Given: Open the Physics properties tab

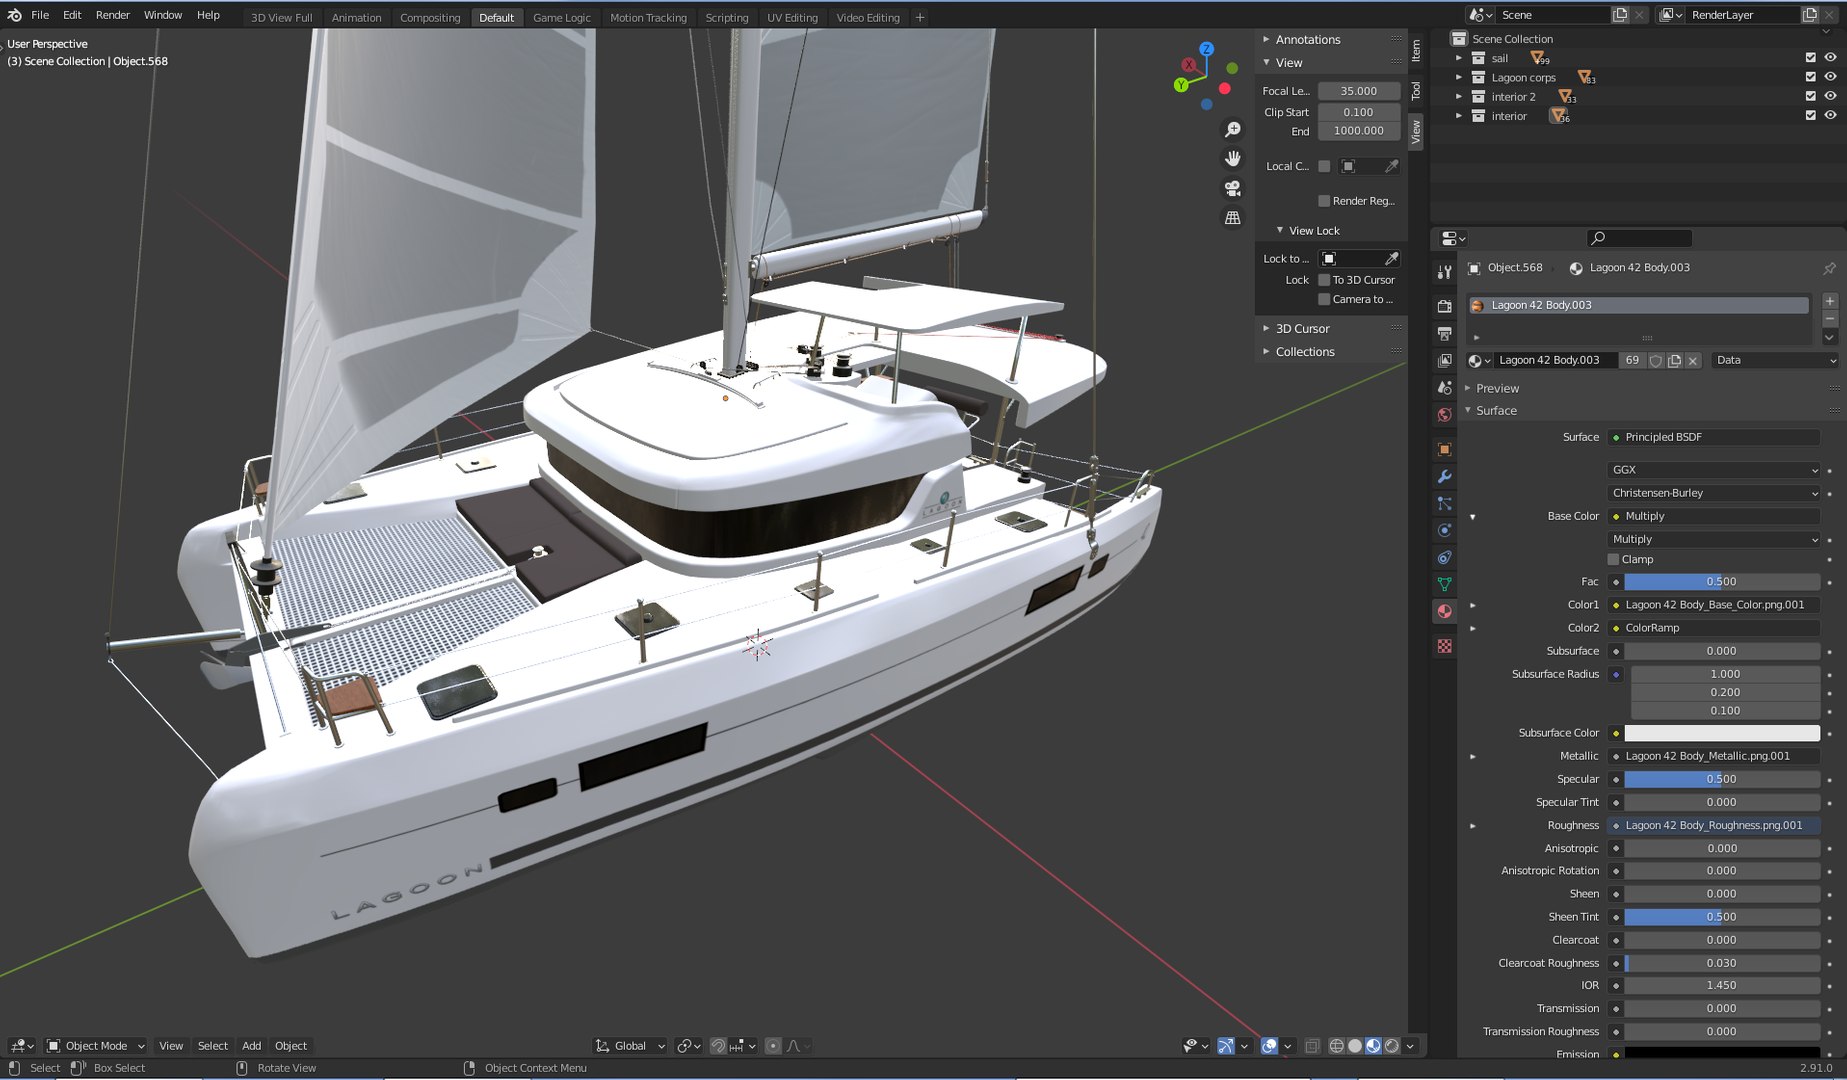Looking at the screenshot, I should click(1444, 530).
